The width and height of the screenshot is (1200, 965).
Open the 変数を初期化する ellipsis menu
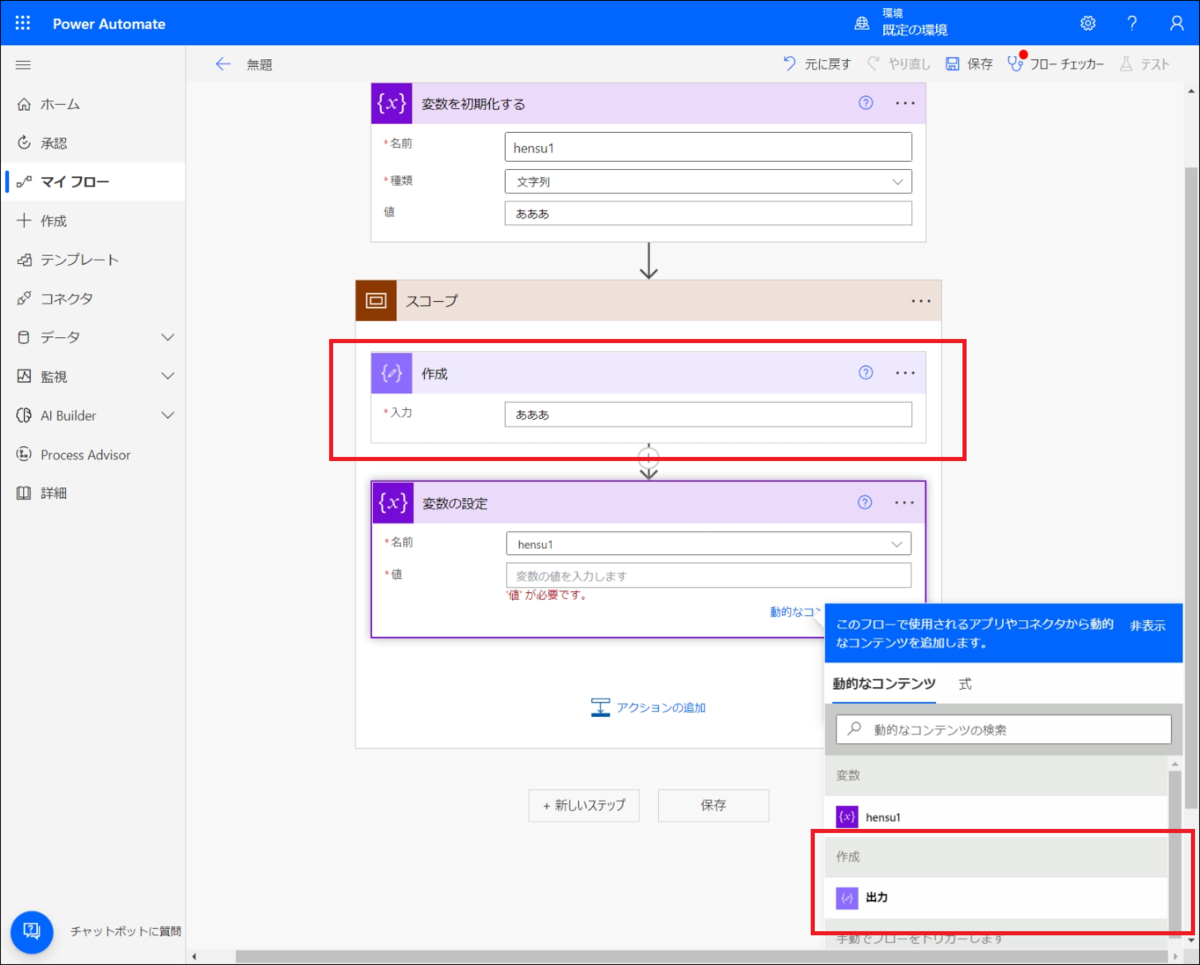coord(905,103)
